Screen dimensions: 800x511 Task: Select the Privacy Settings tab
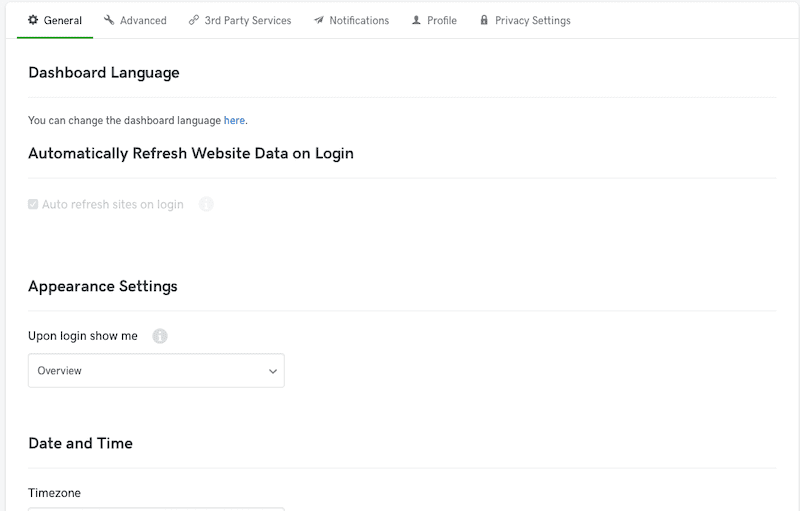coord(525,20)
